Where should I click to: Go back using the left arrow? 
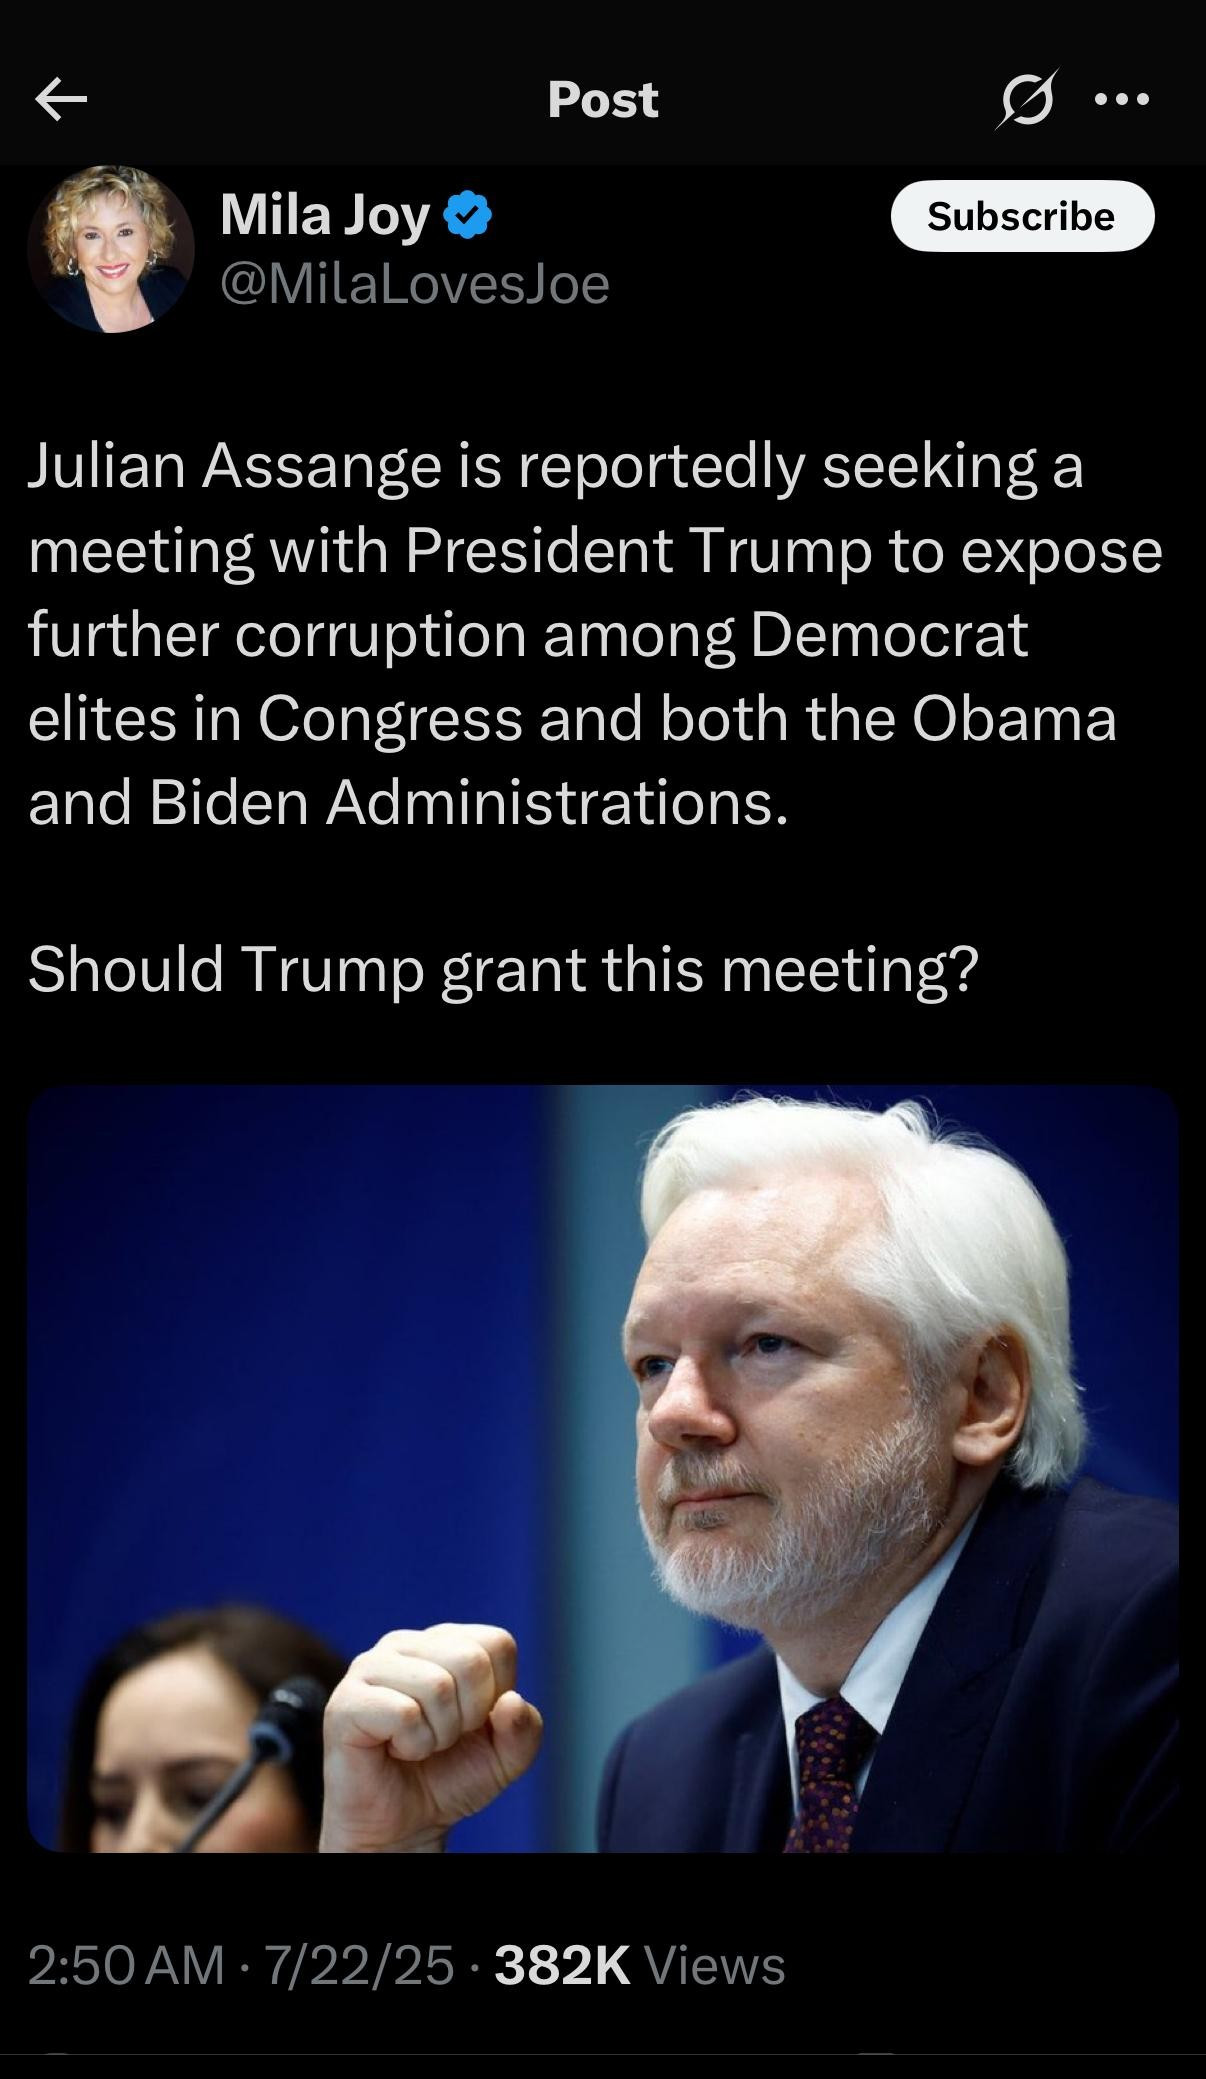point(61,99)
